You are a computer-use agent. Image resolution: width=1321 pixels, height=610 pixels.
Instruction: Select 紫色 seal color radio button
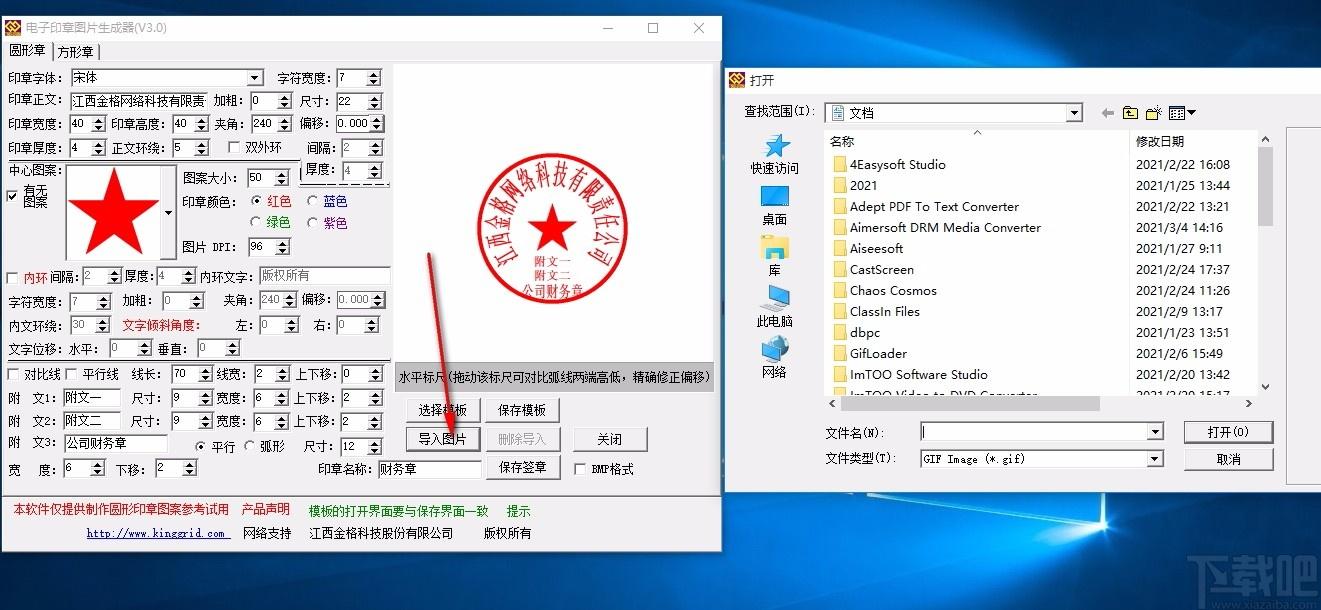tap(313, 222)
